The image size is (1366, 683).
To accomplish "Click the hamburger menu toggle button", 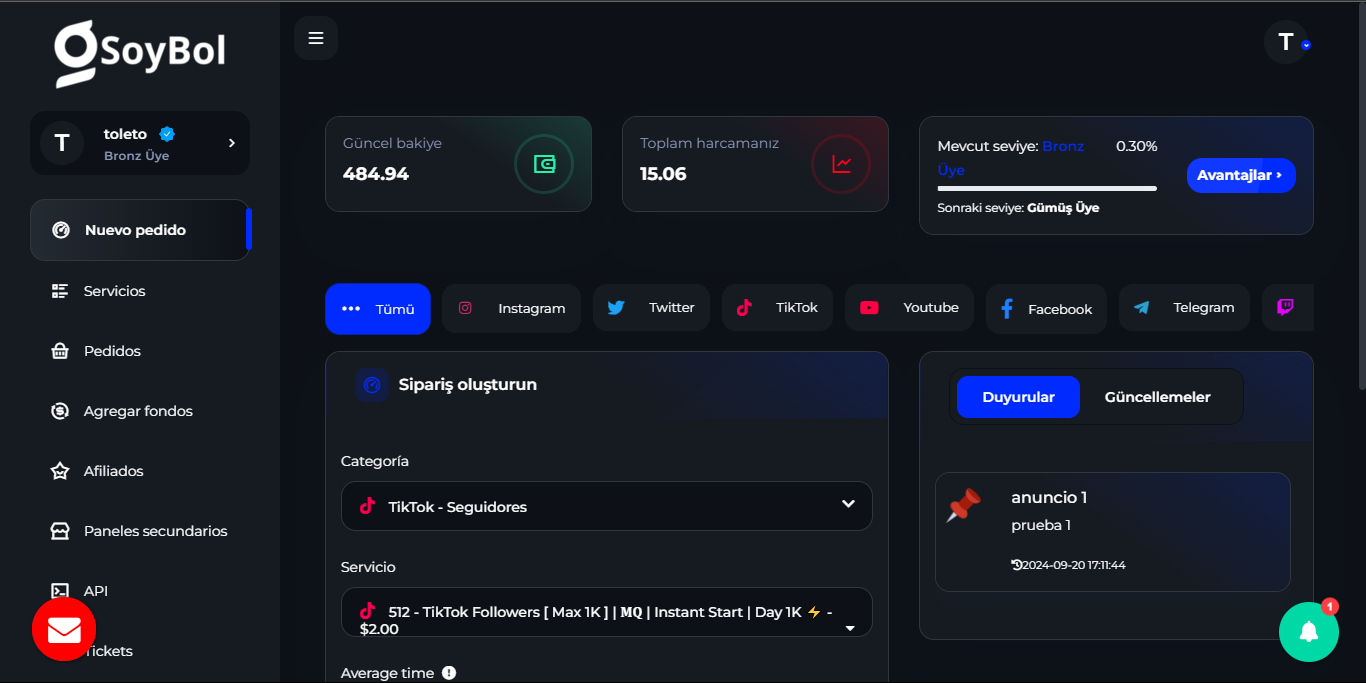I will (x=316, y=38).
